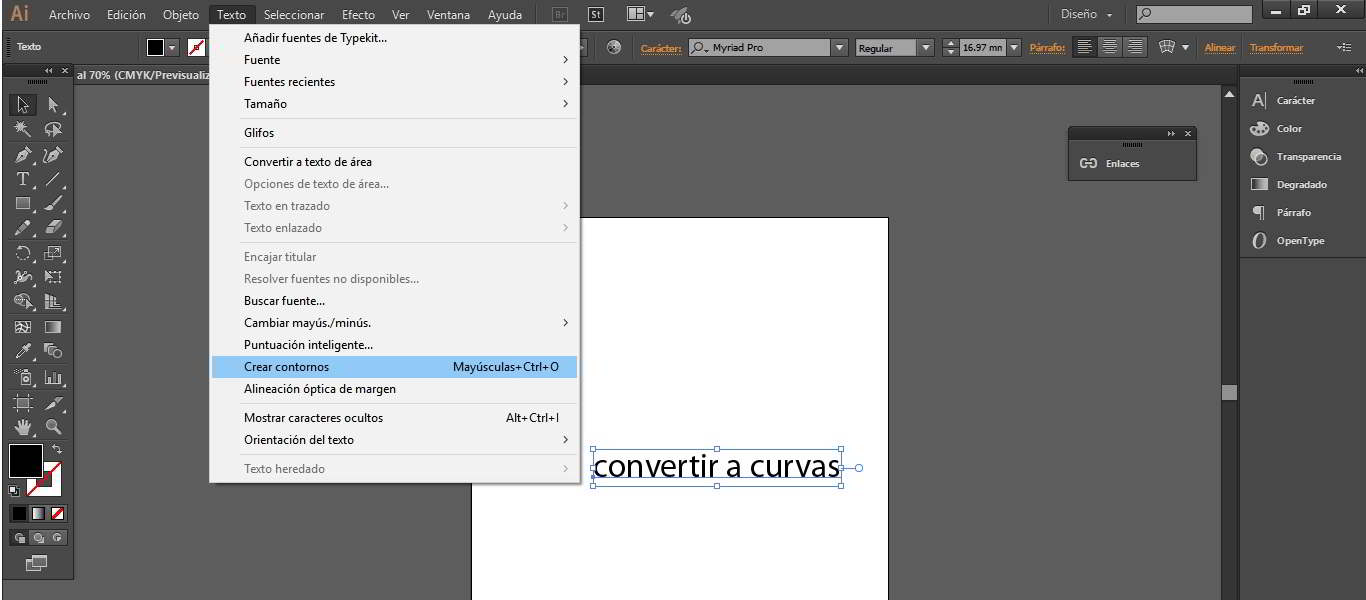This screenshot has width=1366, height=600.
Task: Activate the Mesh tool
Action: 24,327
